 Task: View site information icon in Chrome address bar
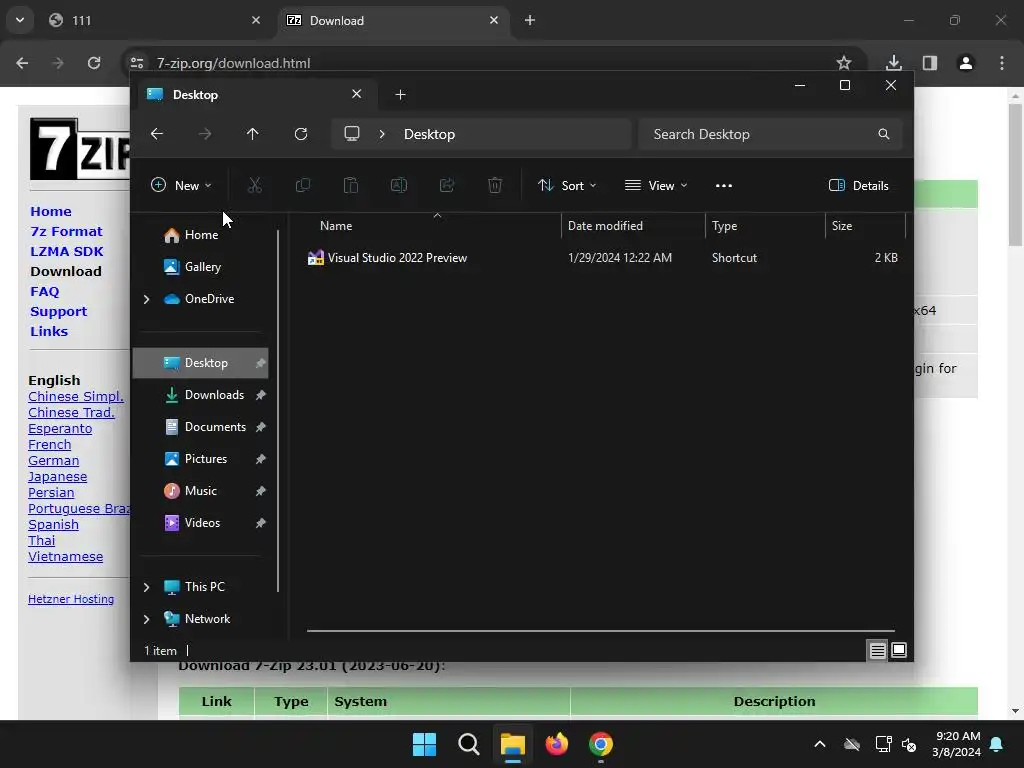click(136, 63)
